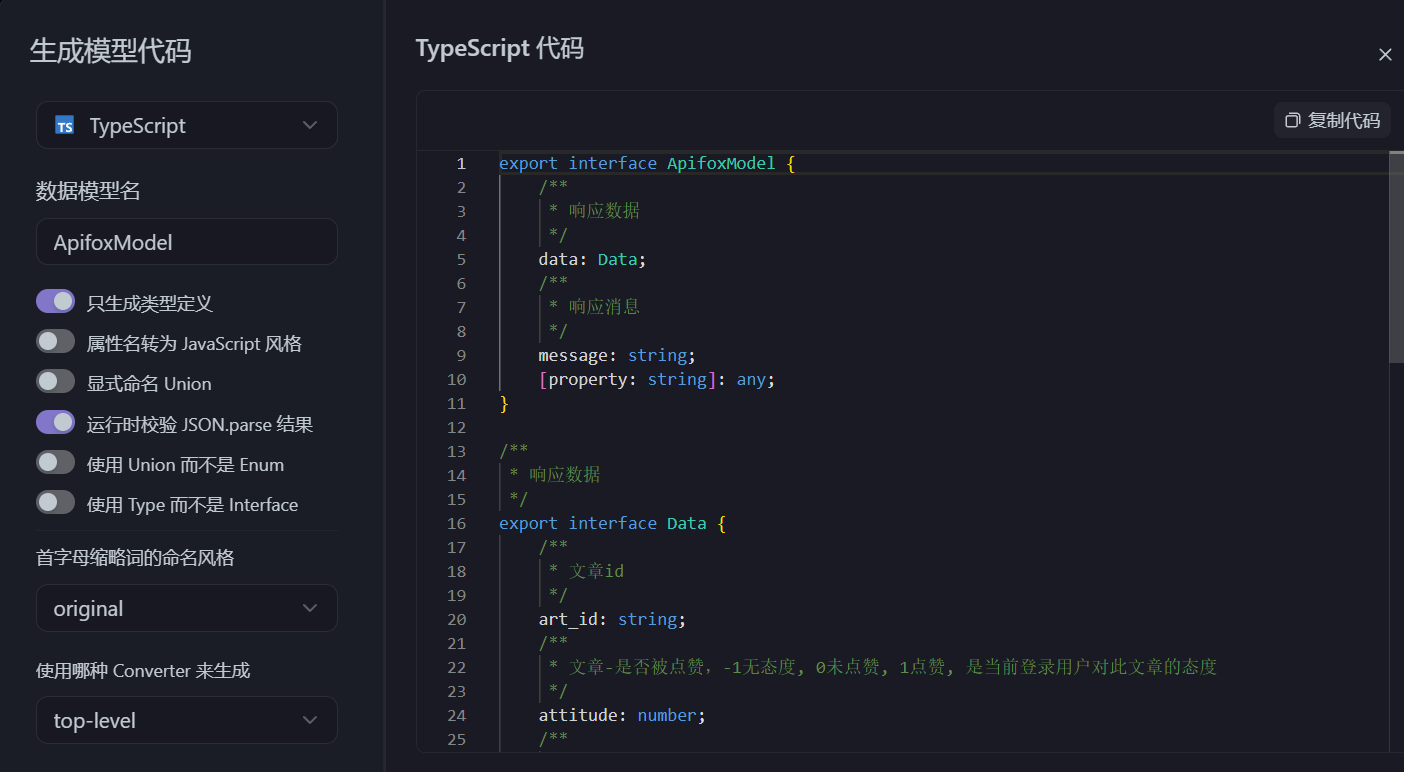This screenshot has height=772, width=1404.
Task: Open the top-level Converter dropdown
Action: pyautogui.click(x=187, y=720)
